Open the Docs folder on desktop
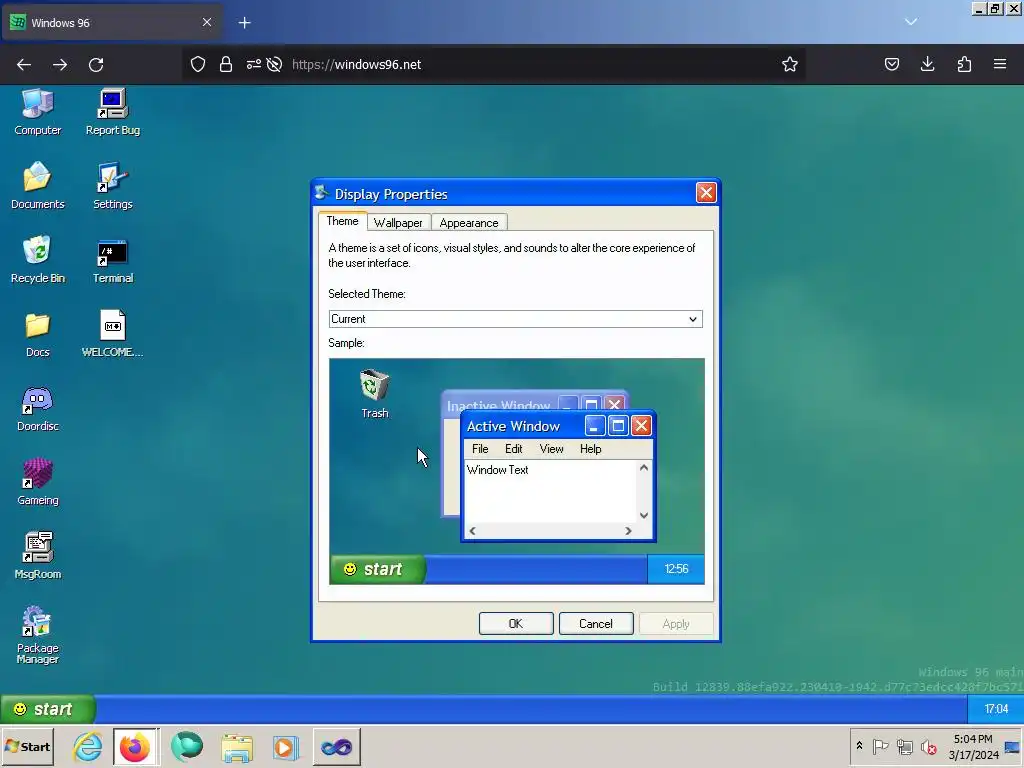The width and height of the screenshot is (1024, 768). [37, 334]
